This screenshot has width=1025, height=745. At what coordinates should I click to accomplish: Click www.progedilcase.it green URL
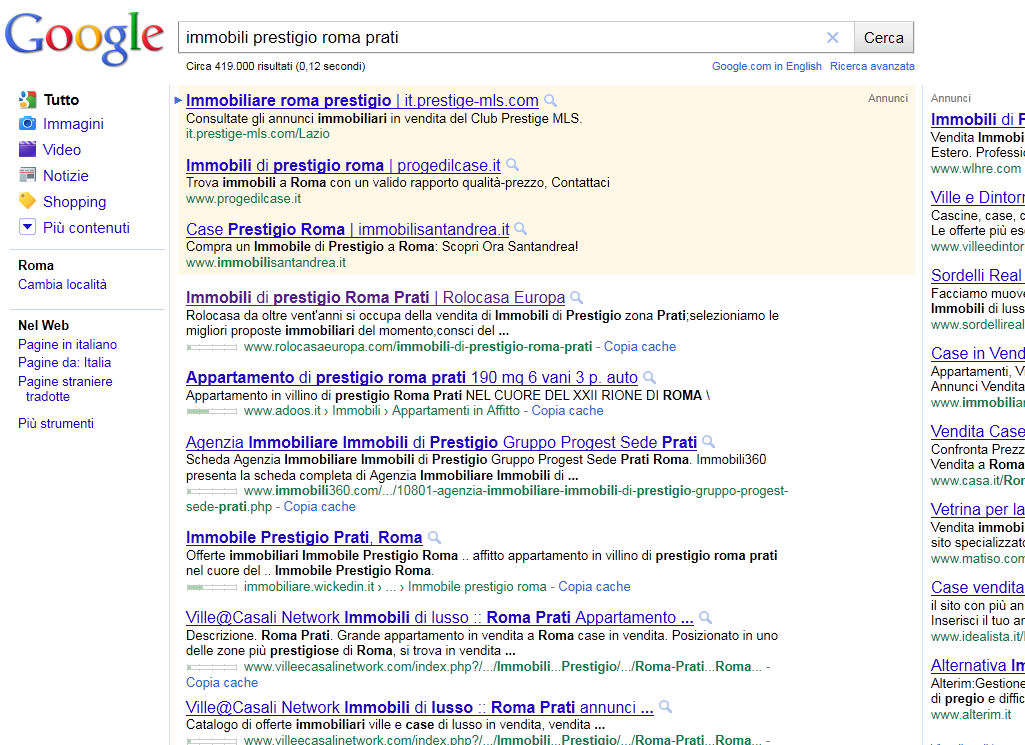coord(243,198)
